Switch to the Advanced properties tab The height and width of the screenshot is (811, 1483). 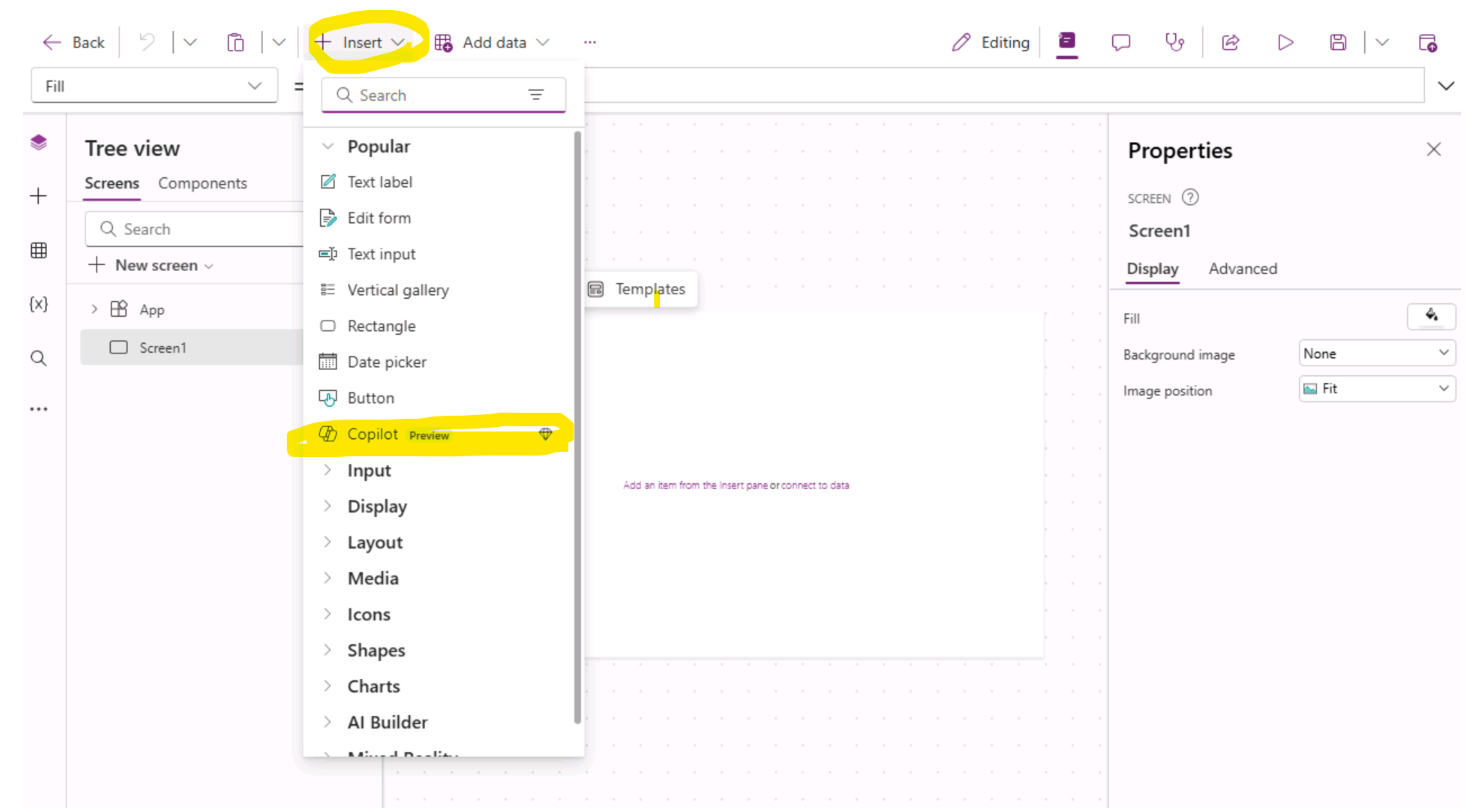tap(1242, 269)
